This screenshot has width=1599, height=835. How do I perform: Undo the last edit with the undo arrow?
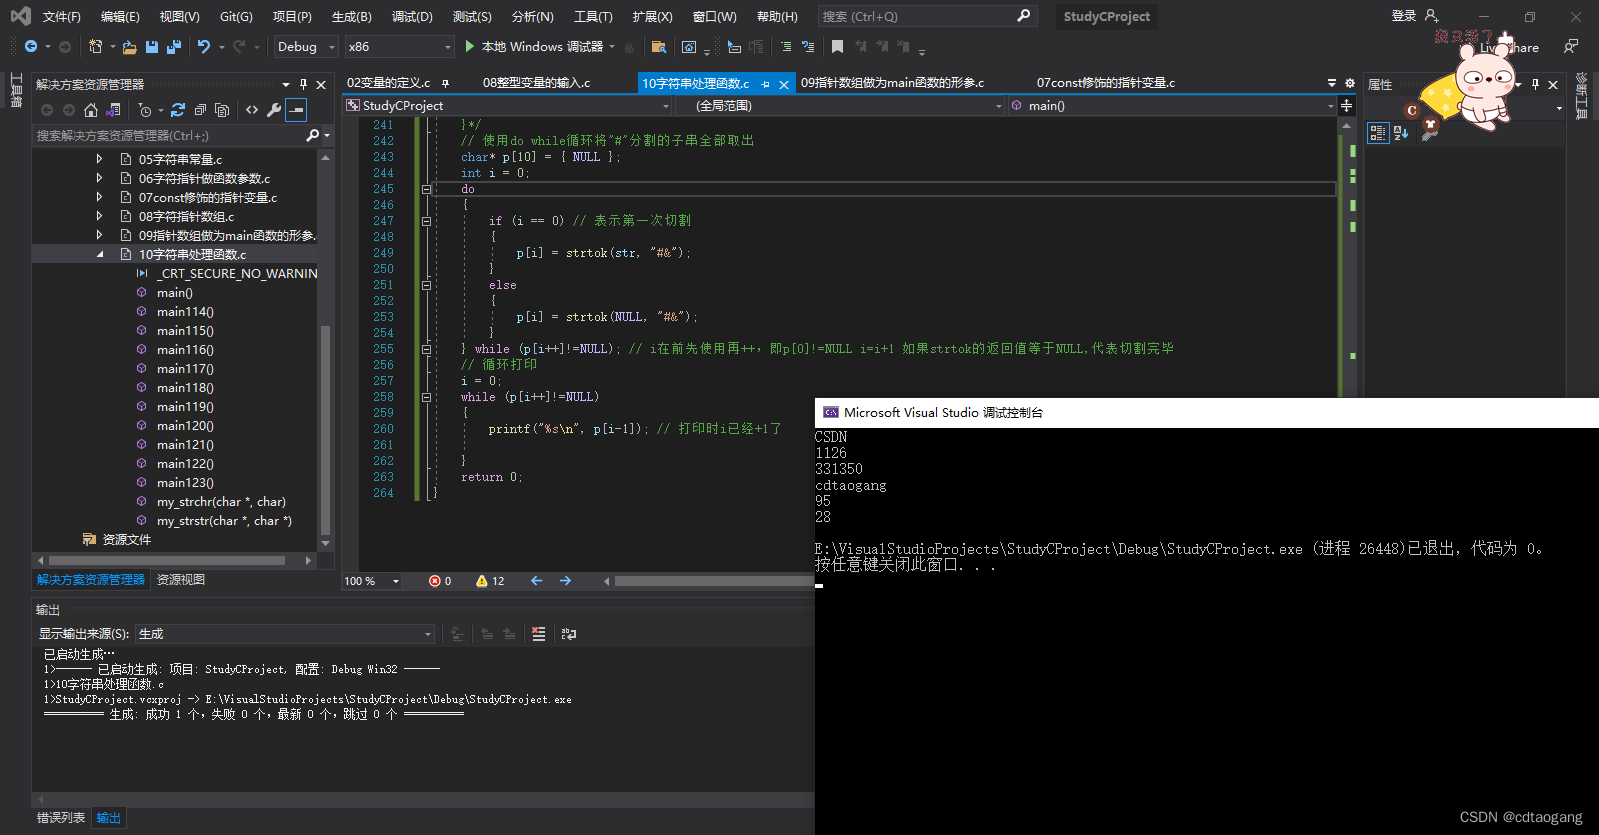204,47
